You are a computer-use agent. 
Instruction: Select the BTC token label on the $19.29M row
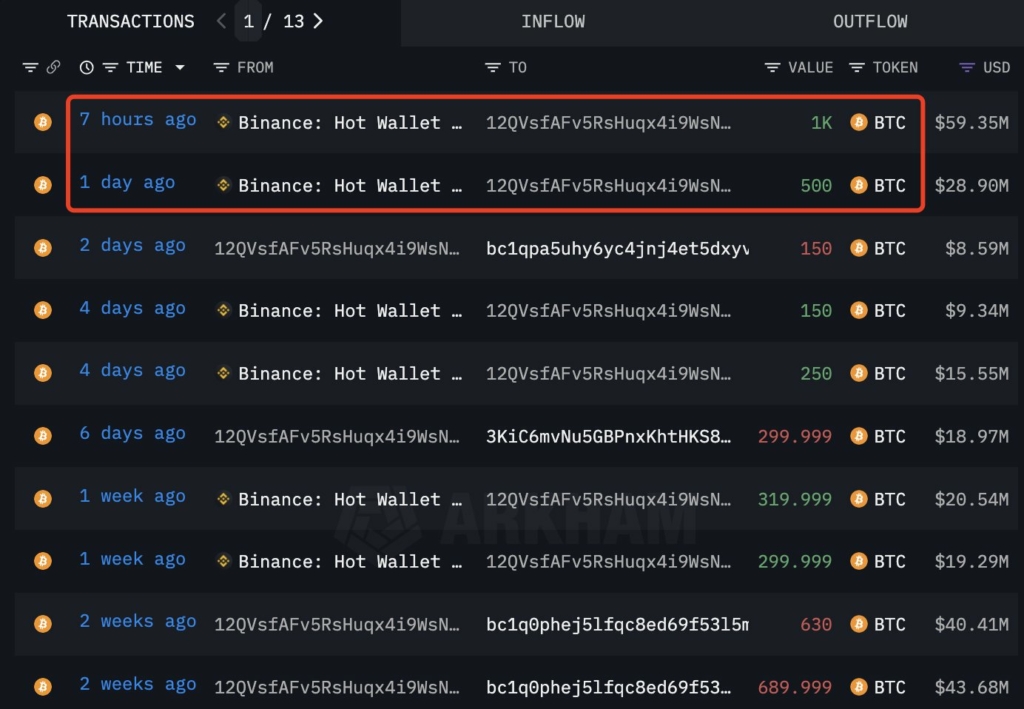point(890,561)
